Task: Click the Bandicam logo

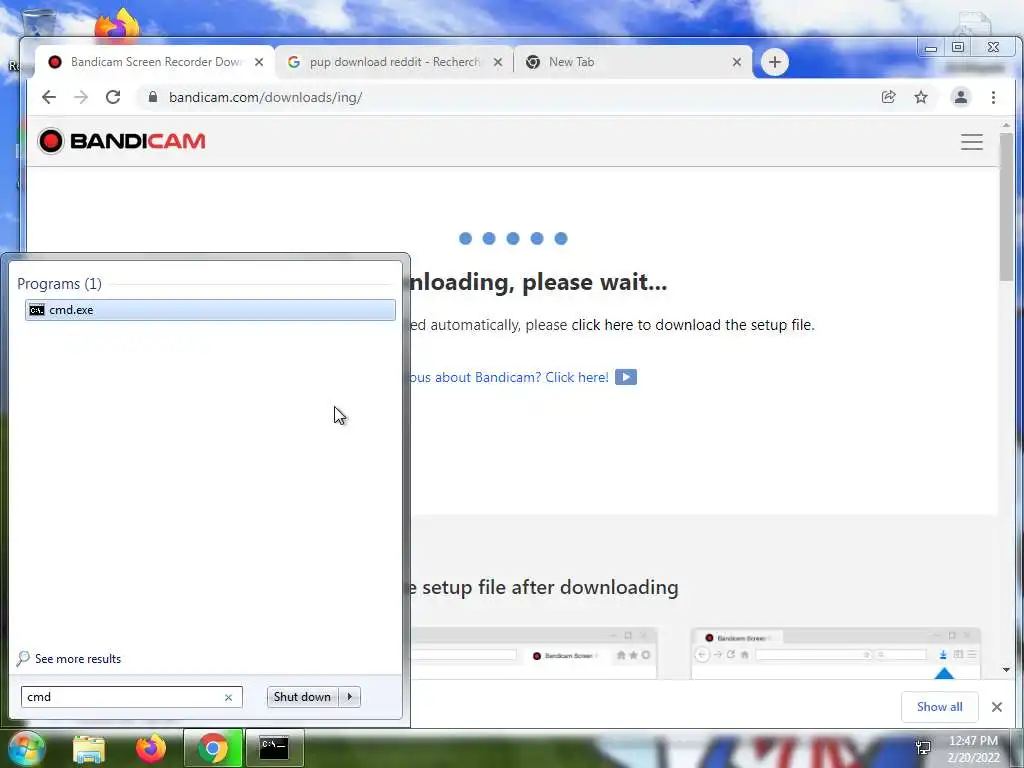Action: pyautogui.click(x=121, y=141)
